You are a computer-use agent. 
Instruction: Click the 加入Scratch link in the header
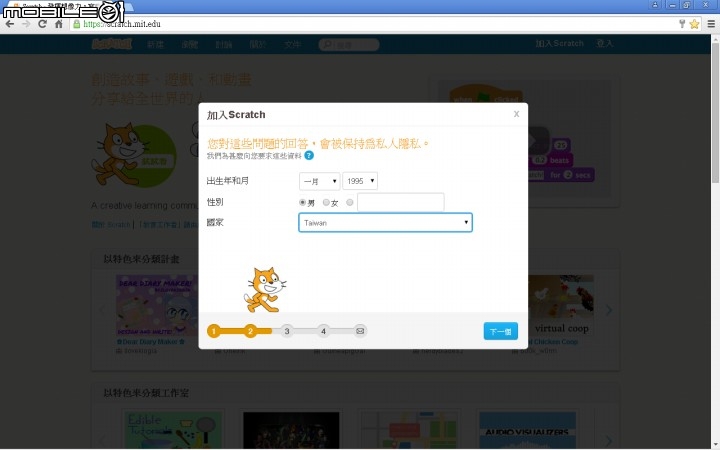[559, 44]
